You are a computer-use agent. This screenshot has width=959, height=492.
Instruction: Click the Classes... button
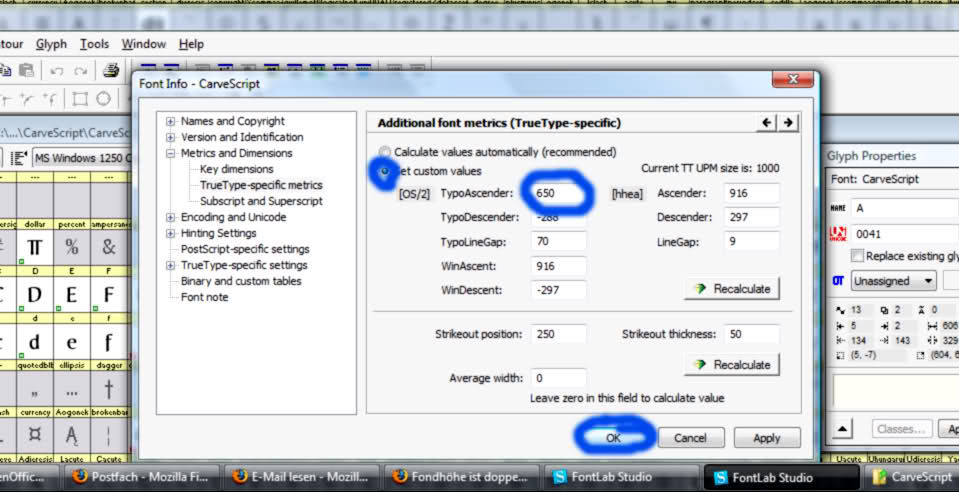click(902, 429)
